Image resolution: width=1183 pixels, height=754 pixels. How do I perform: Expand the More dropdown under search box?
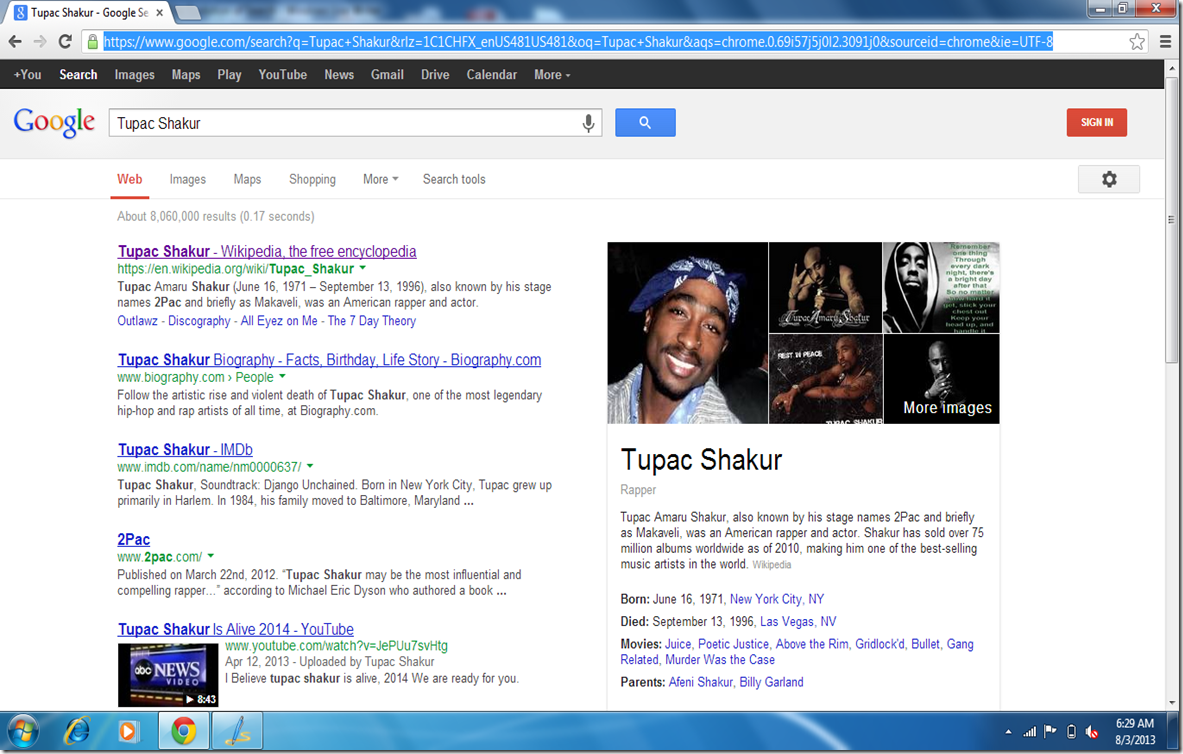pos(380,179)
